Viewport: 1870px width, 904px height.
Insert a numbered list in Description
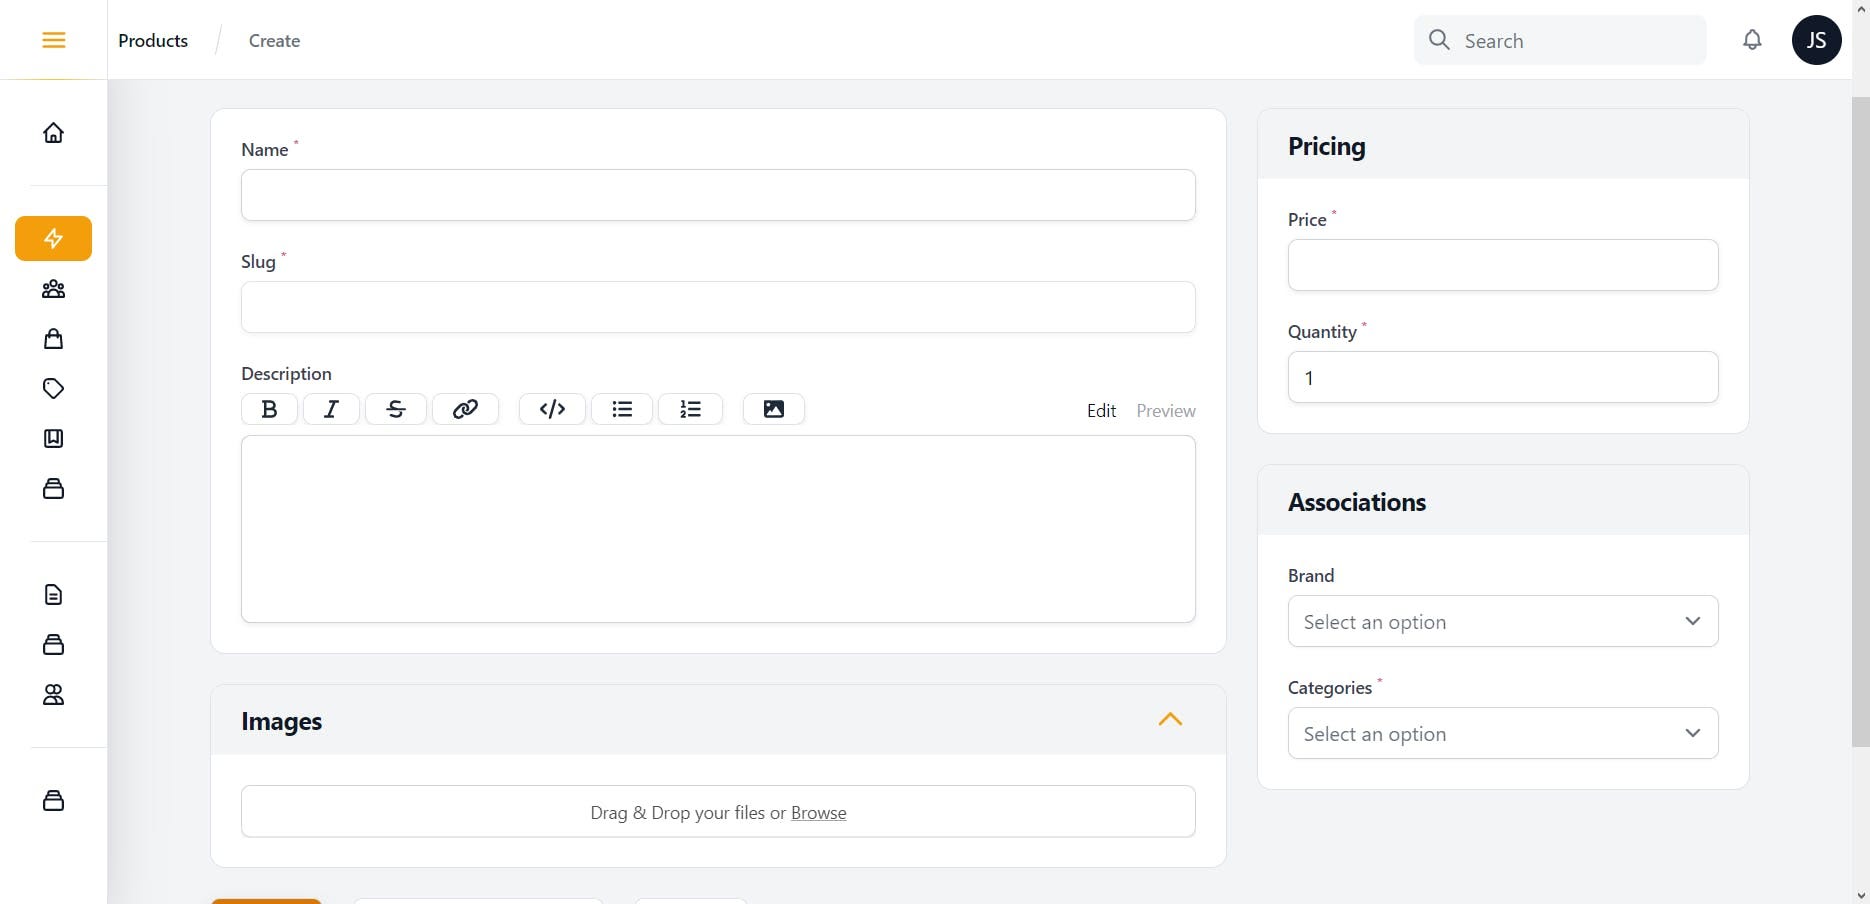(x=690, y=409)
